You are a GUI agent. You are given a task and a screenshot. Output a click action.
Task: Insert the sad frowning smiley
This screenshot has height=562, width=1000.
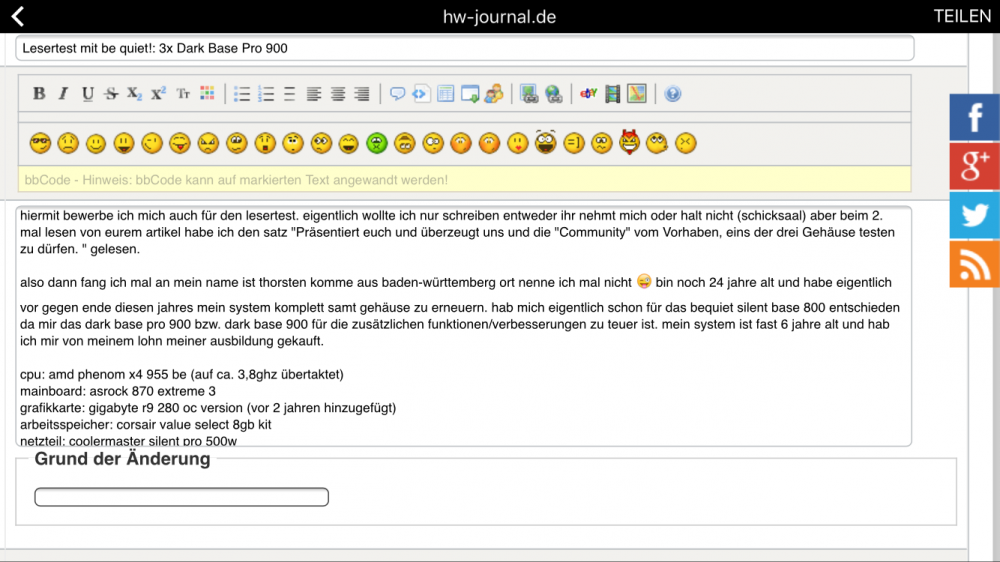point(68,143)
